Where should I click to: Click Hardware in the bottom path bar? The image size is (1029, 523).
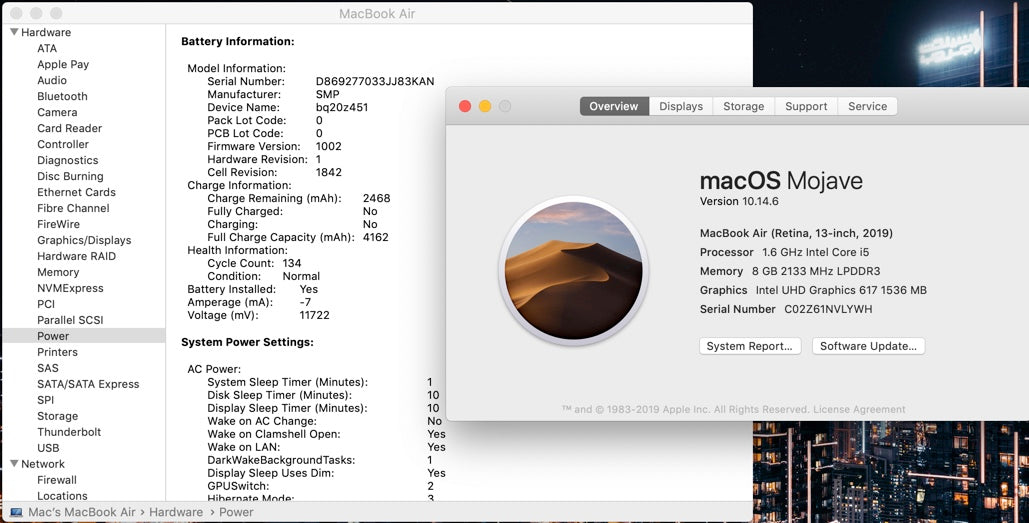(176, 512)
